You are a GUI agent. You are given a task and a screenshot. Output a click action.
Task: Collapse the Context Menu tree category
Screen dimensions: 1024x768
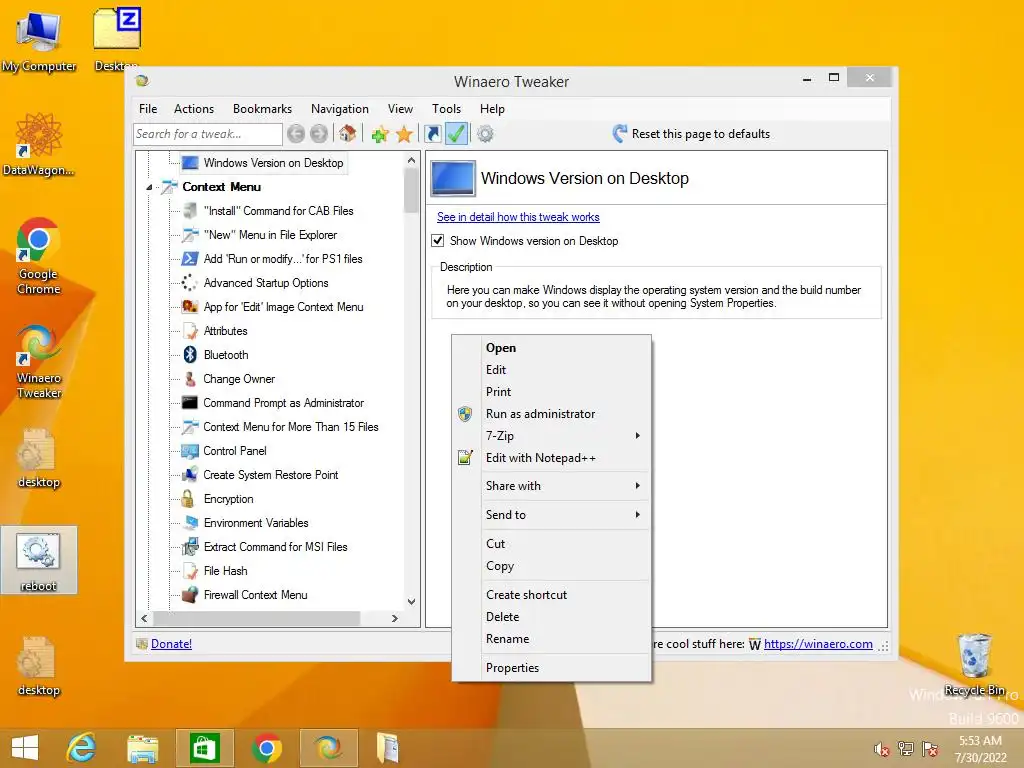[x=149, y=187]
